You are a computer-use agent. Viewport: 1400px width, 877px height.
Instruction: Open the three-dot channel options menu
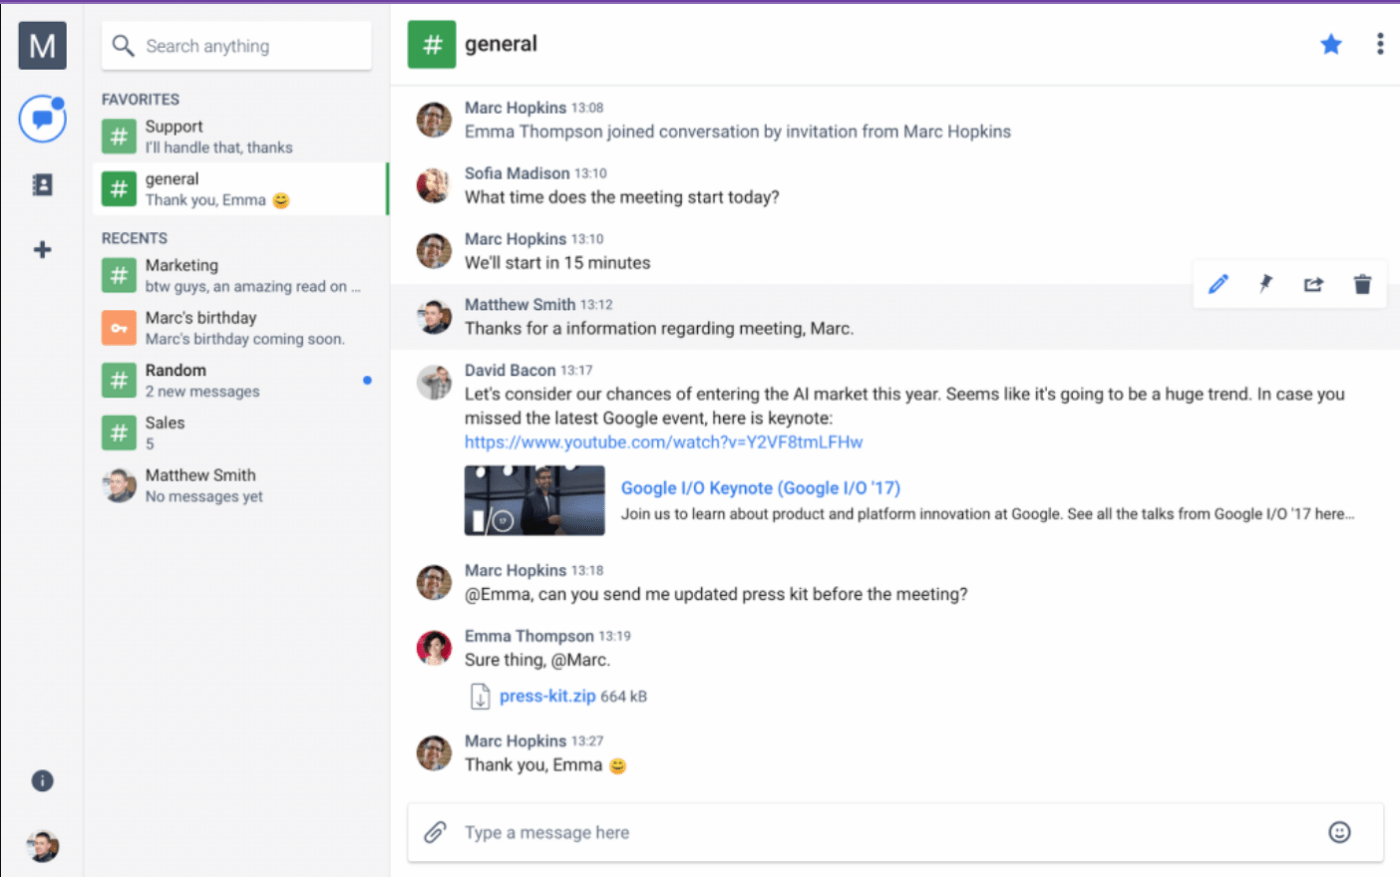click(1380, 44)
